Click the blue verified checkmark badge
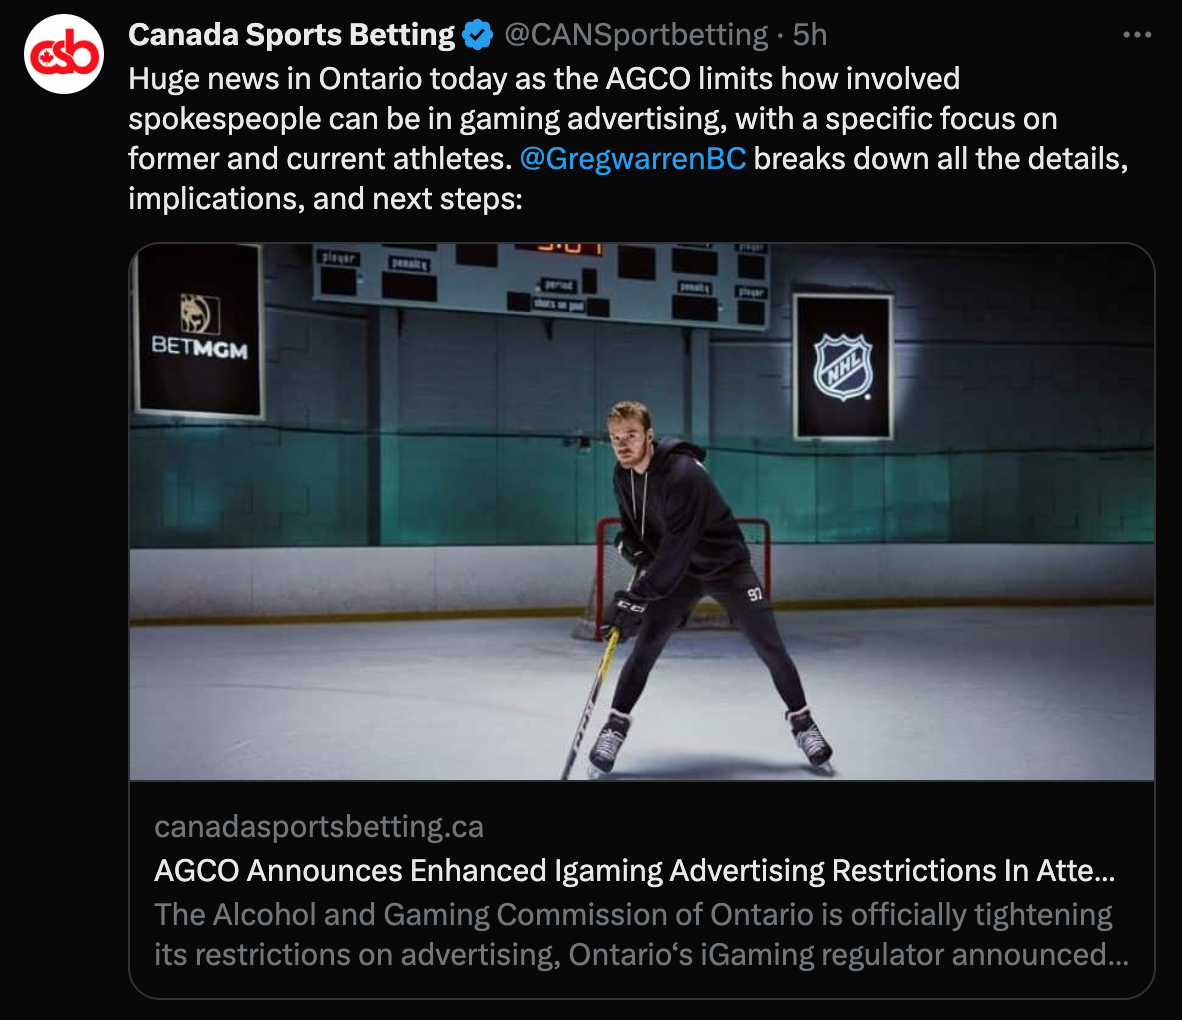1182x1020 pixels. [x=477, y=35]
